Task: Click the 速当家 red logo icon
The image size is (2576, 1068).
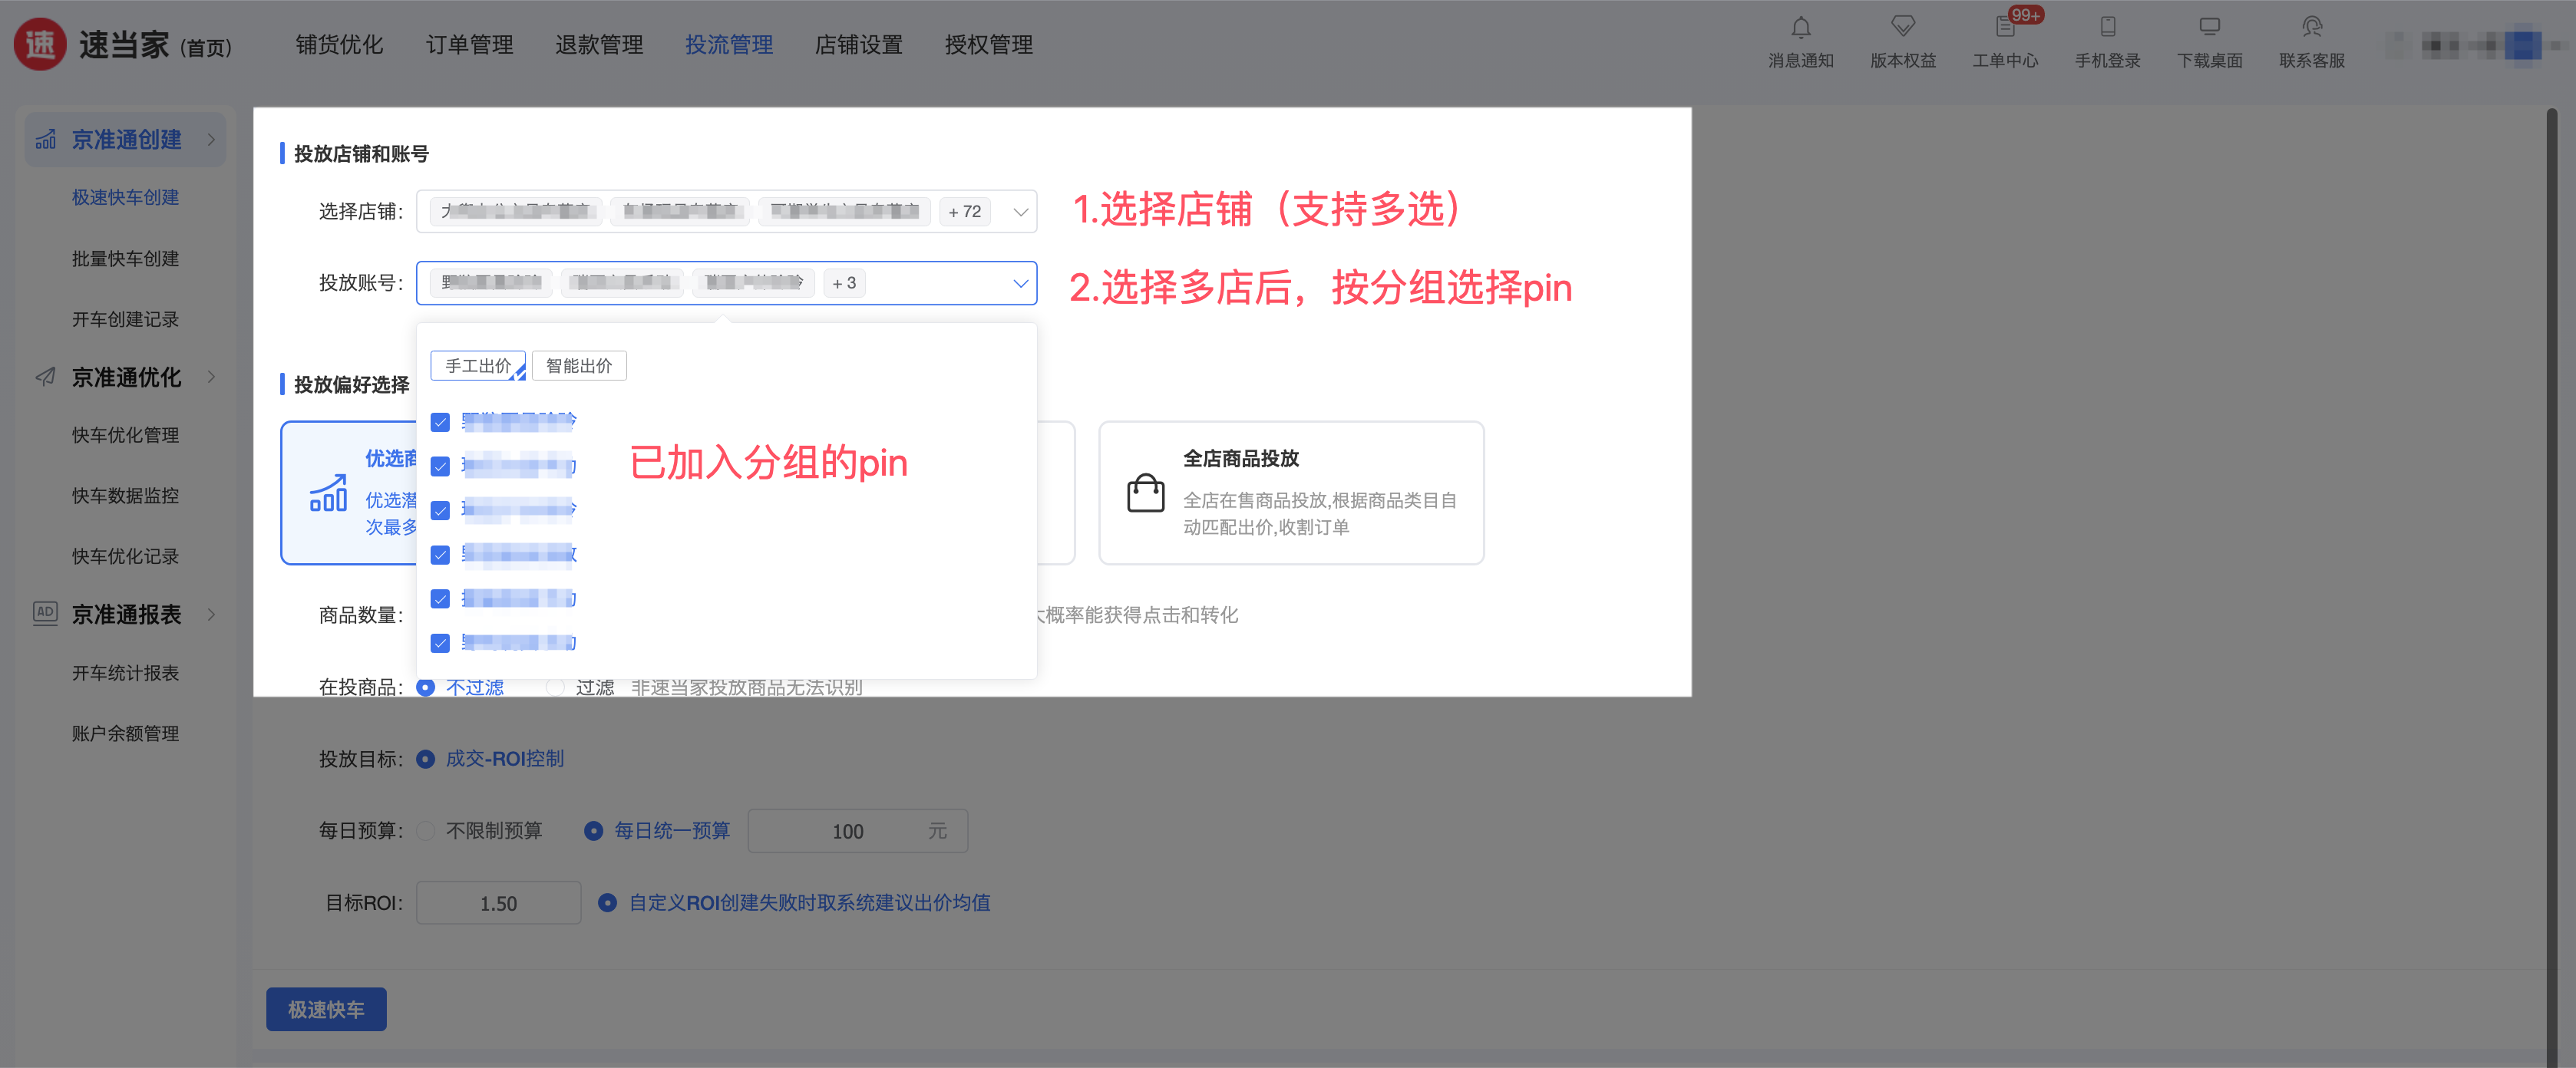Action: point(40,44)
